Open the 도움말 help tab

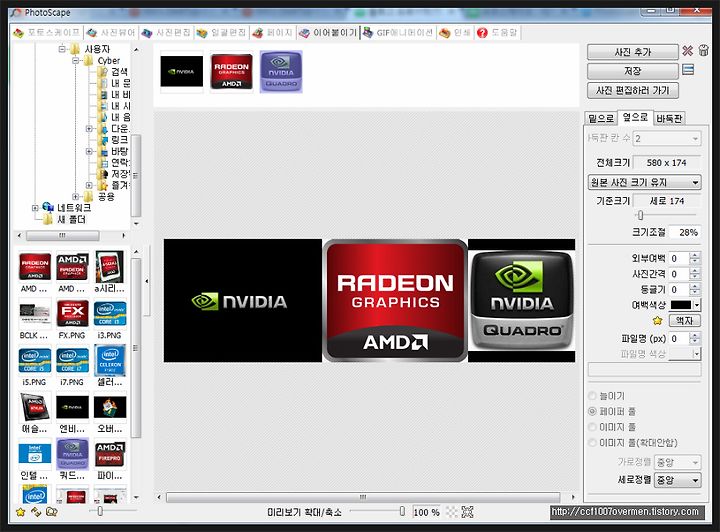(x=497, y=33)
